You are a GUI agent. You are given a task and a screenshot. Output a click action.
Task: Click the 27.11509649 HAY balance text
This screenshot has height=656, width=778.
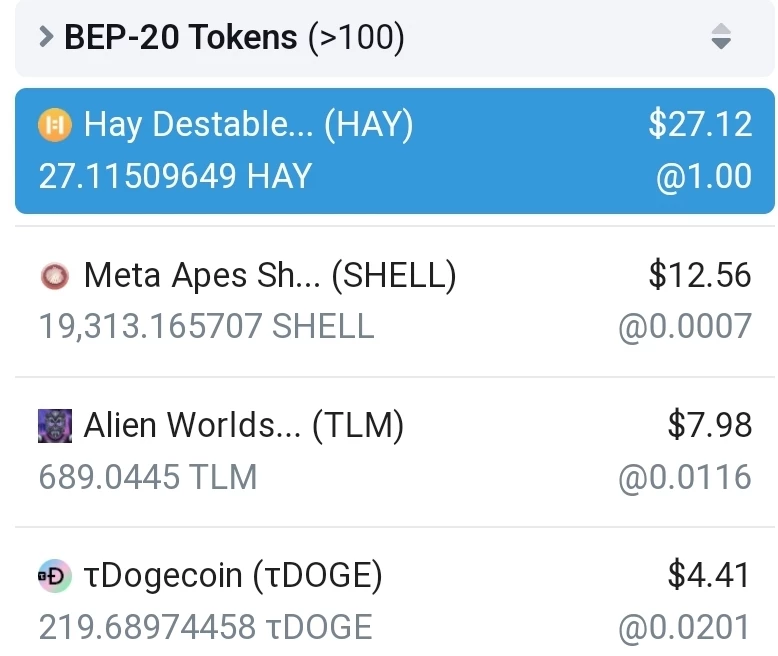[x=175, y=177]
